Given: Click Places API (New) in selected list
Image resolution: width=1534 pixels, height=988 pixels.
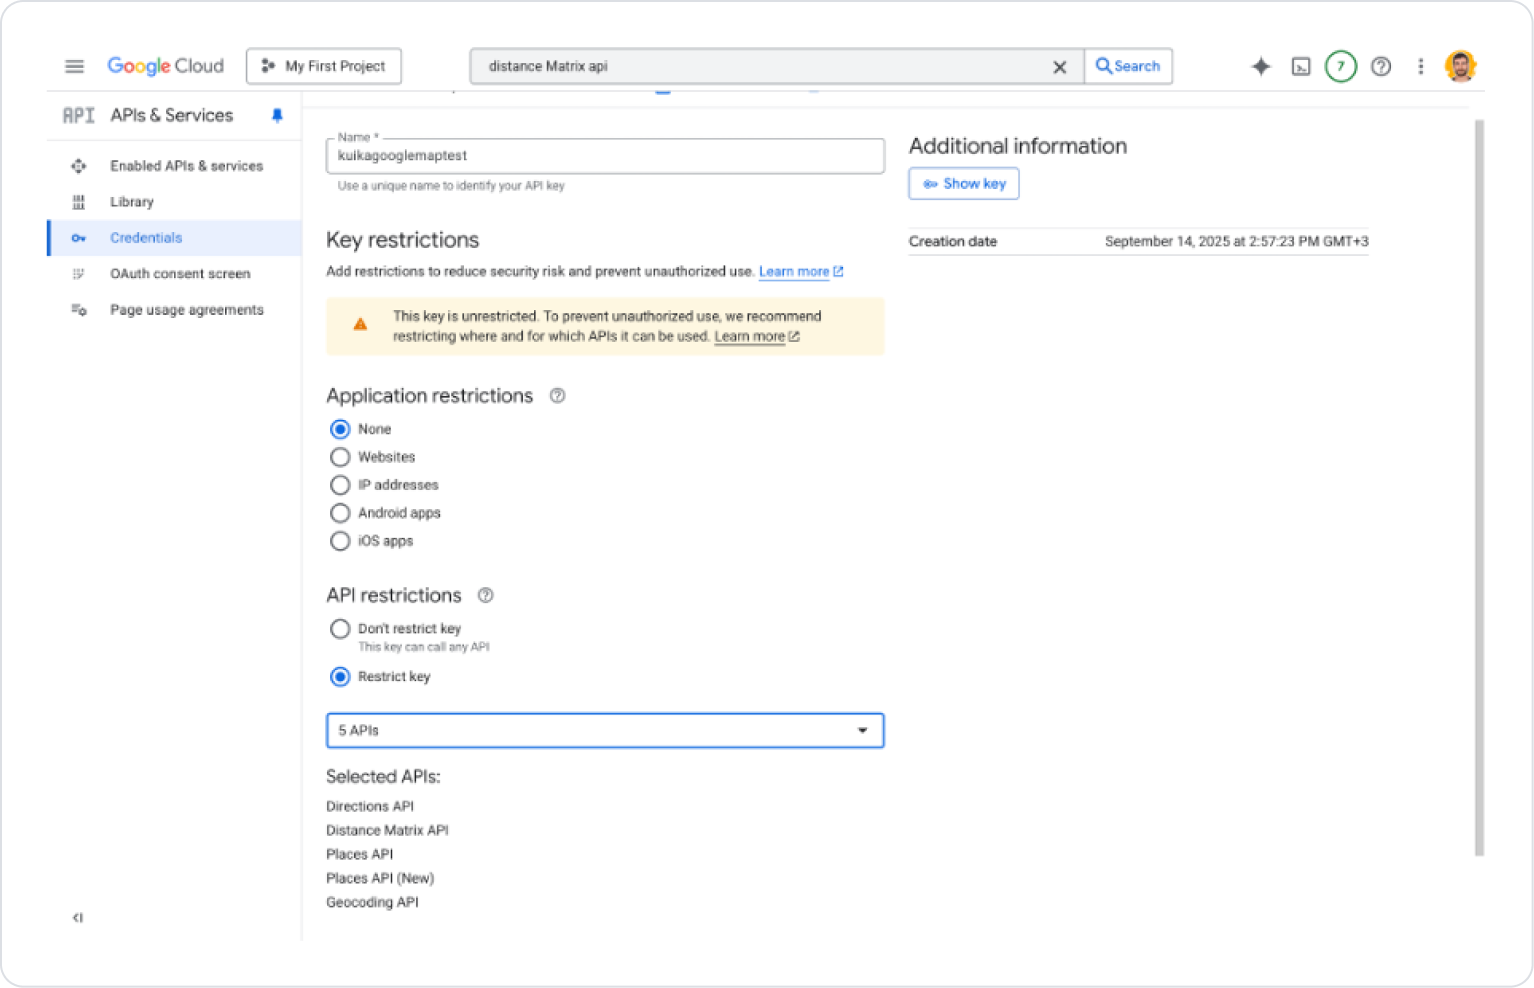Looking at the screenshot, I should point(380,878).
